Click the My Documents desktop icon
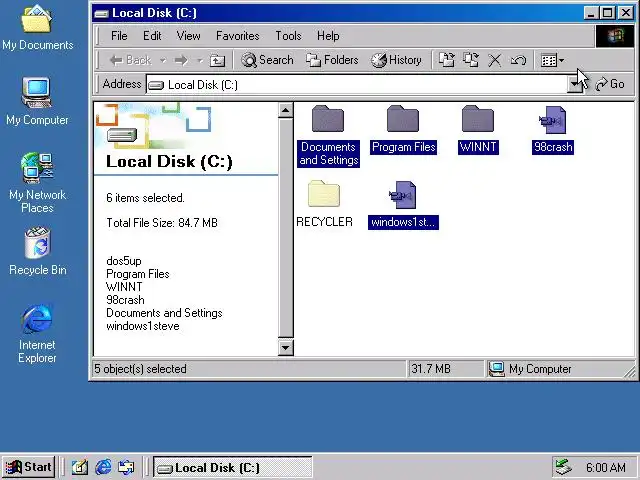This screenshot has width=640, height=480. pos(38,28)
